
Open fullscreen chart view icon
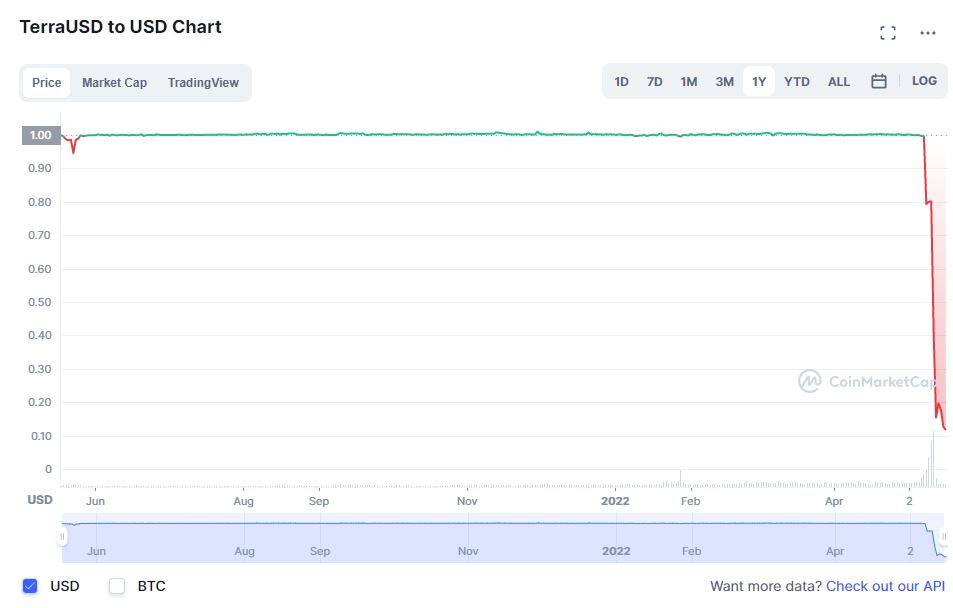pyautogui.click(x=887, y=33)
